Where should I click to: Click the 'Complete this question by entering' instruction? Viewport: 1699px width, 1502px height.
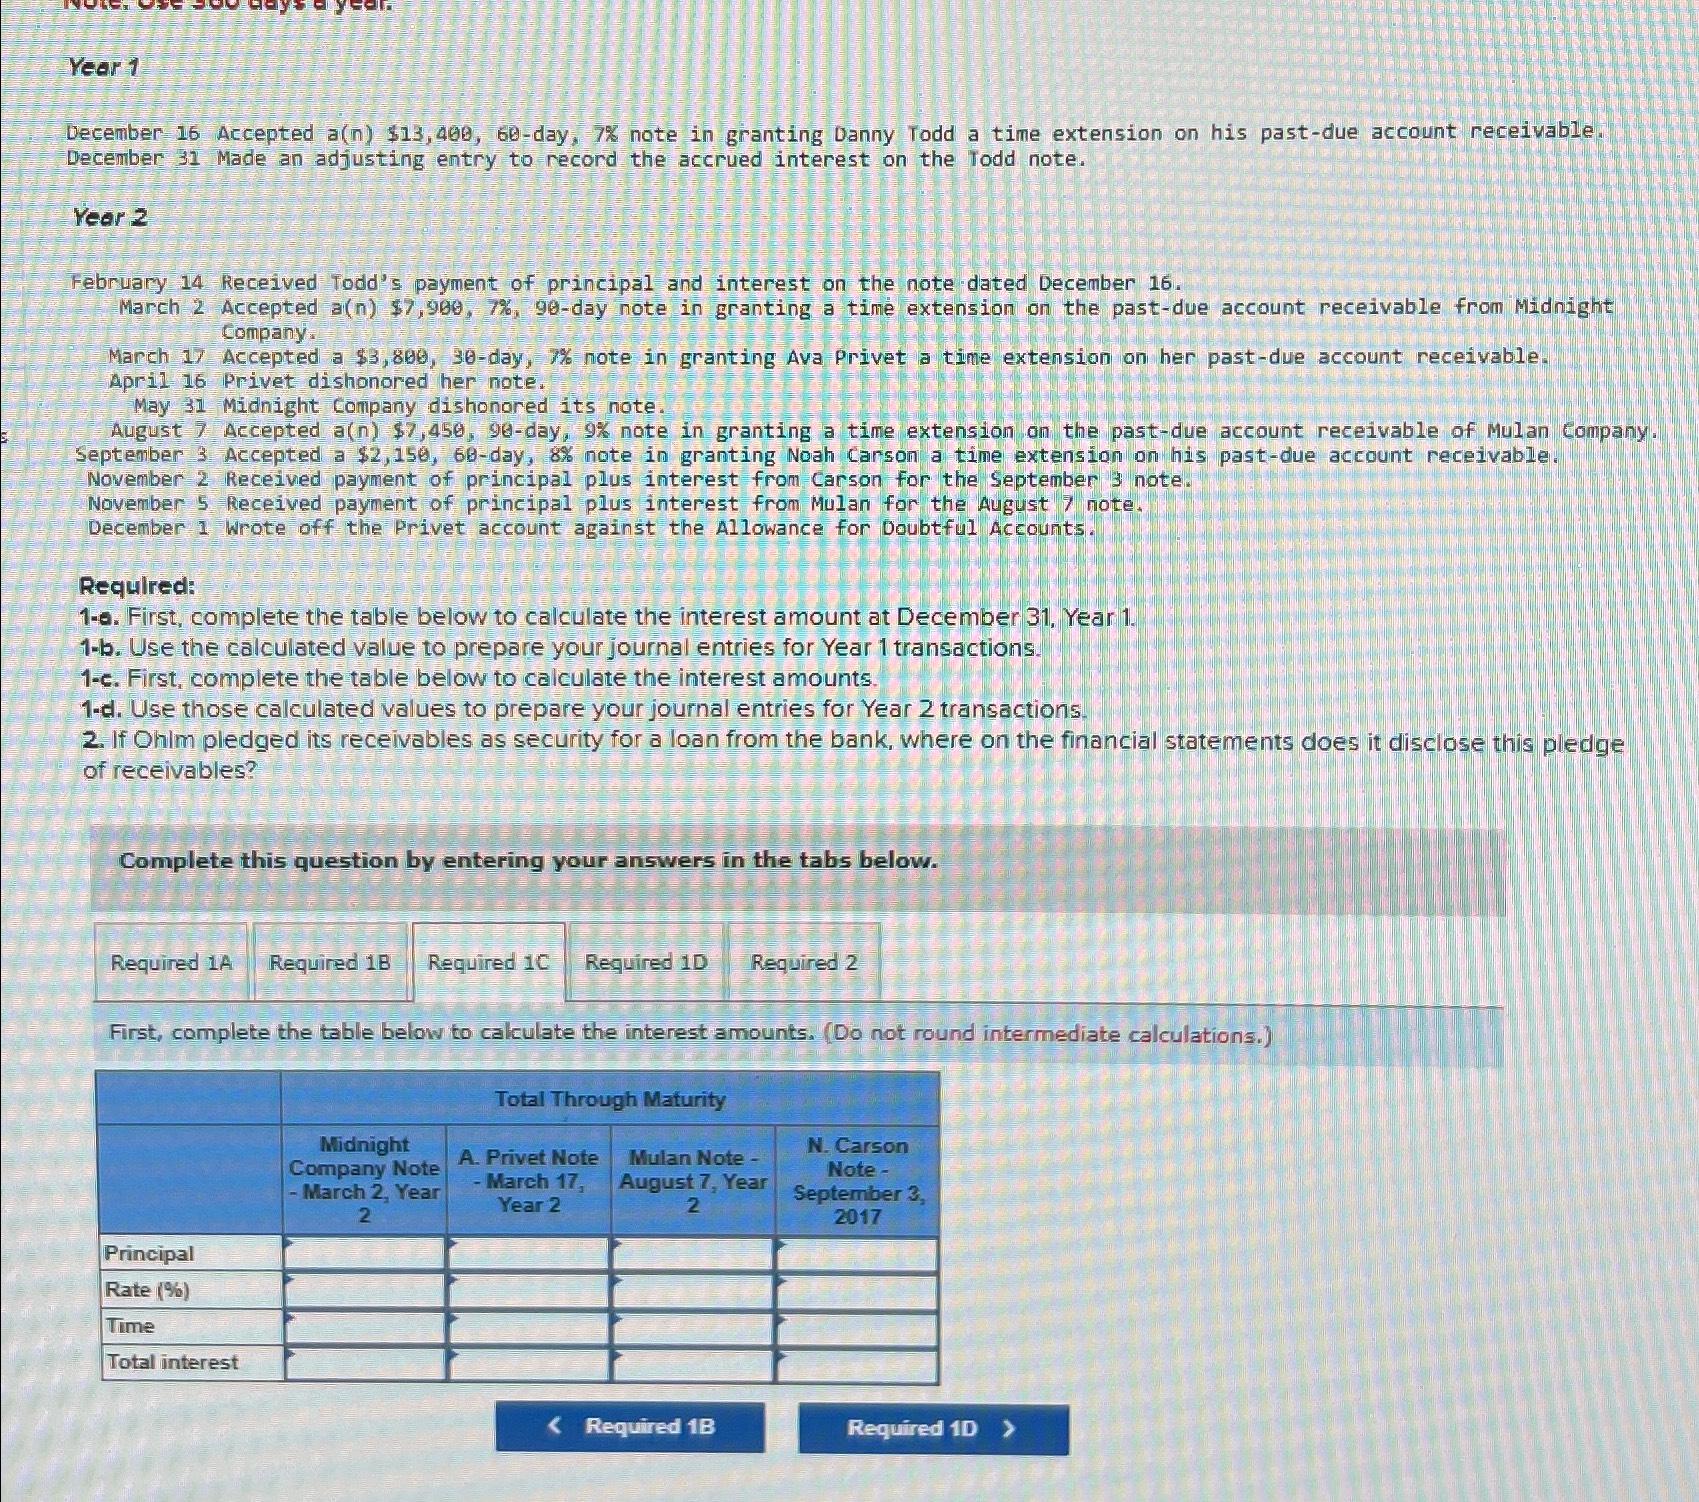[x=528, y=860]
